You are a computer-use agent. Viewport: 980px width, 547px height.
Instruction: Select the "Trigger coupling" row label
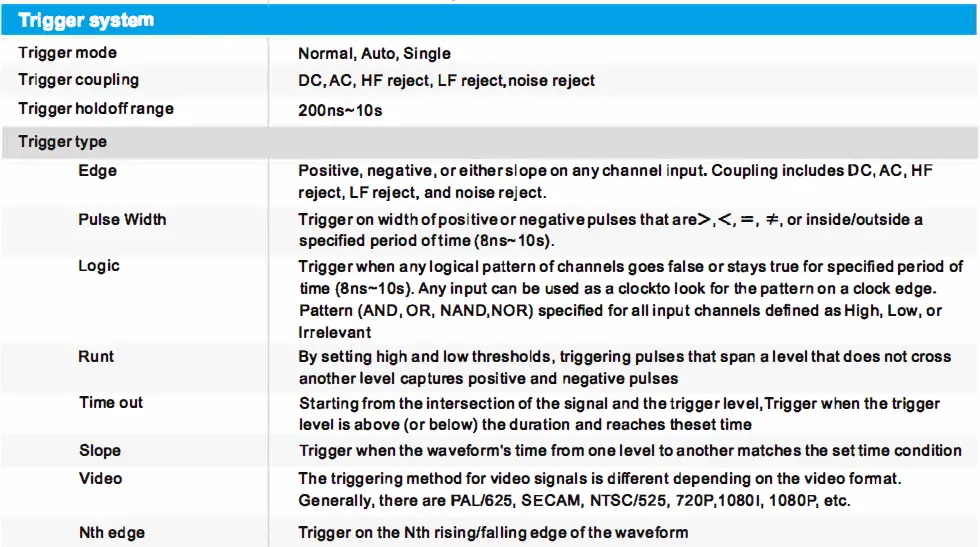79,80
